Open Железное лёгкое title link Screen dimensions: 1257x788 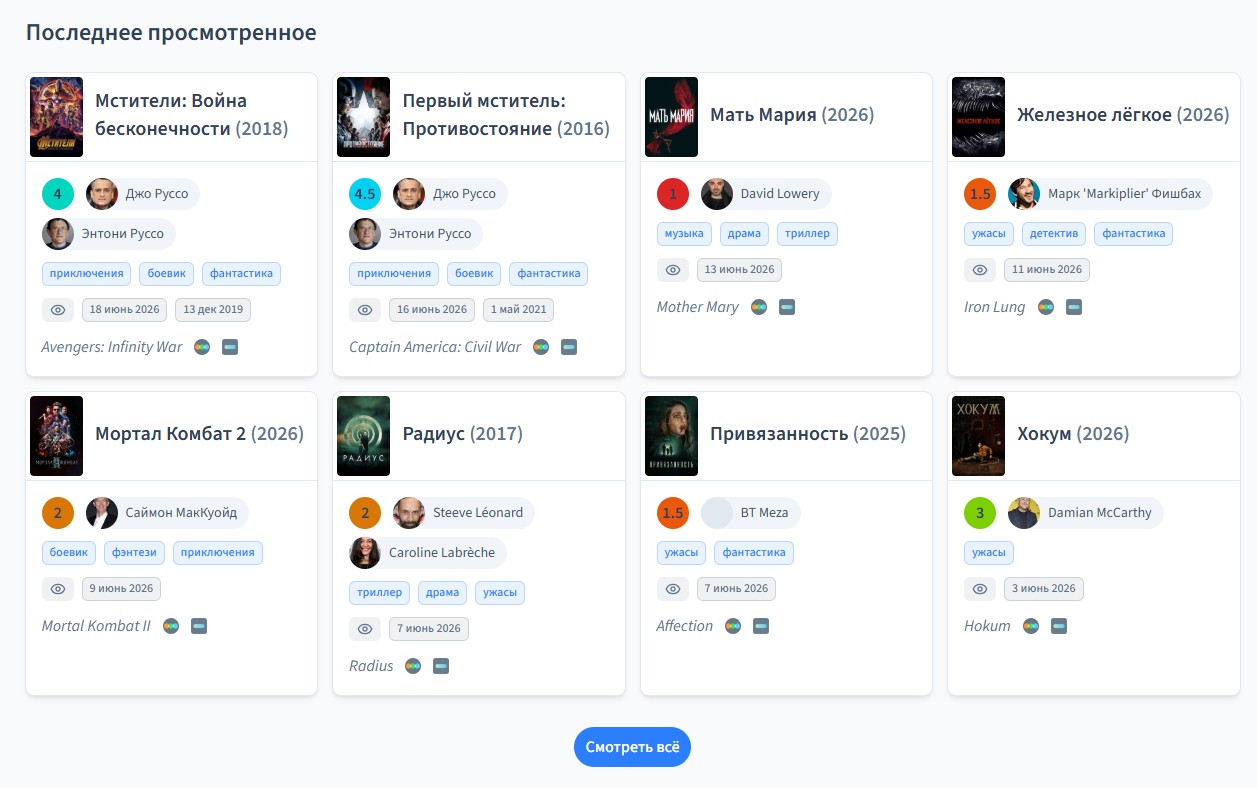point(1123,115)
